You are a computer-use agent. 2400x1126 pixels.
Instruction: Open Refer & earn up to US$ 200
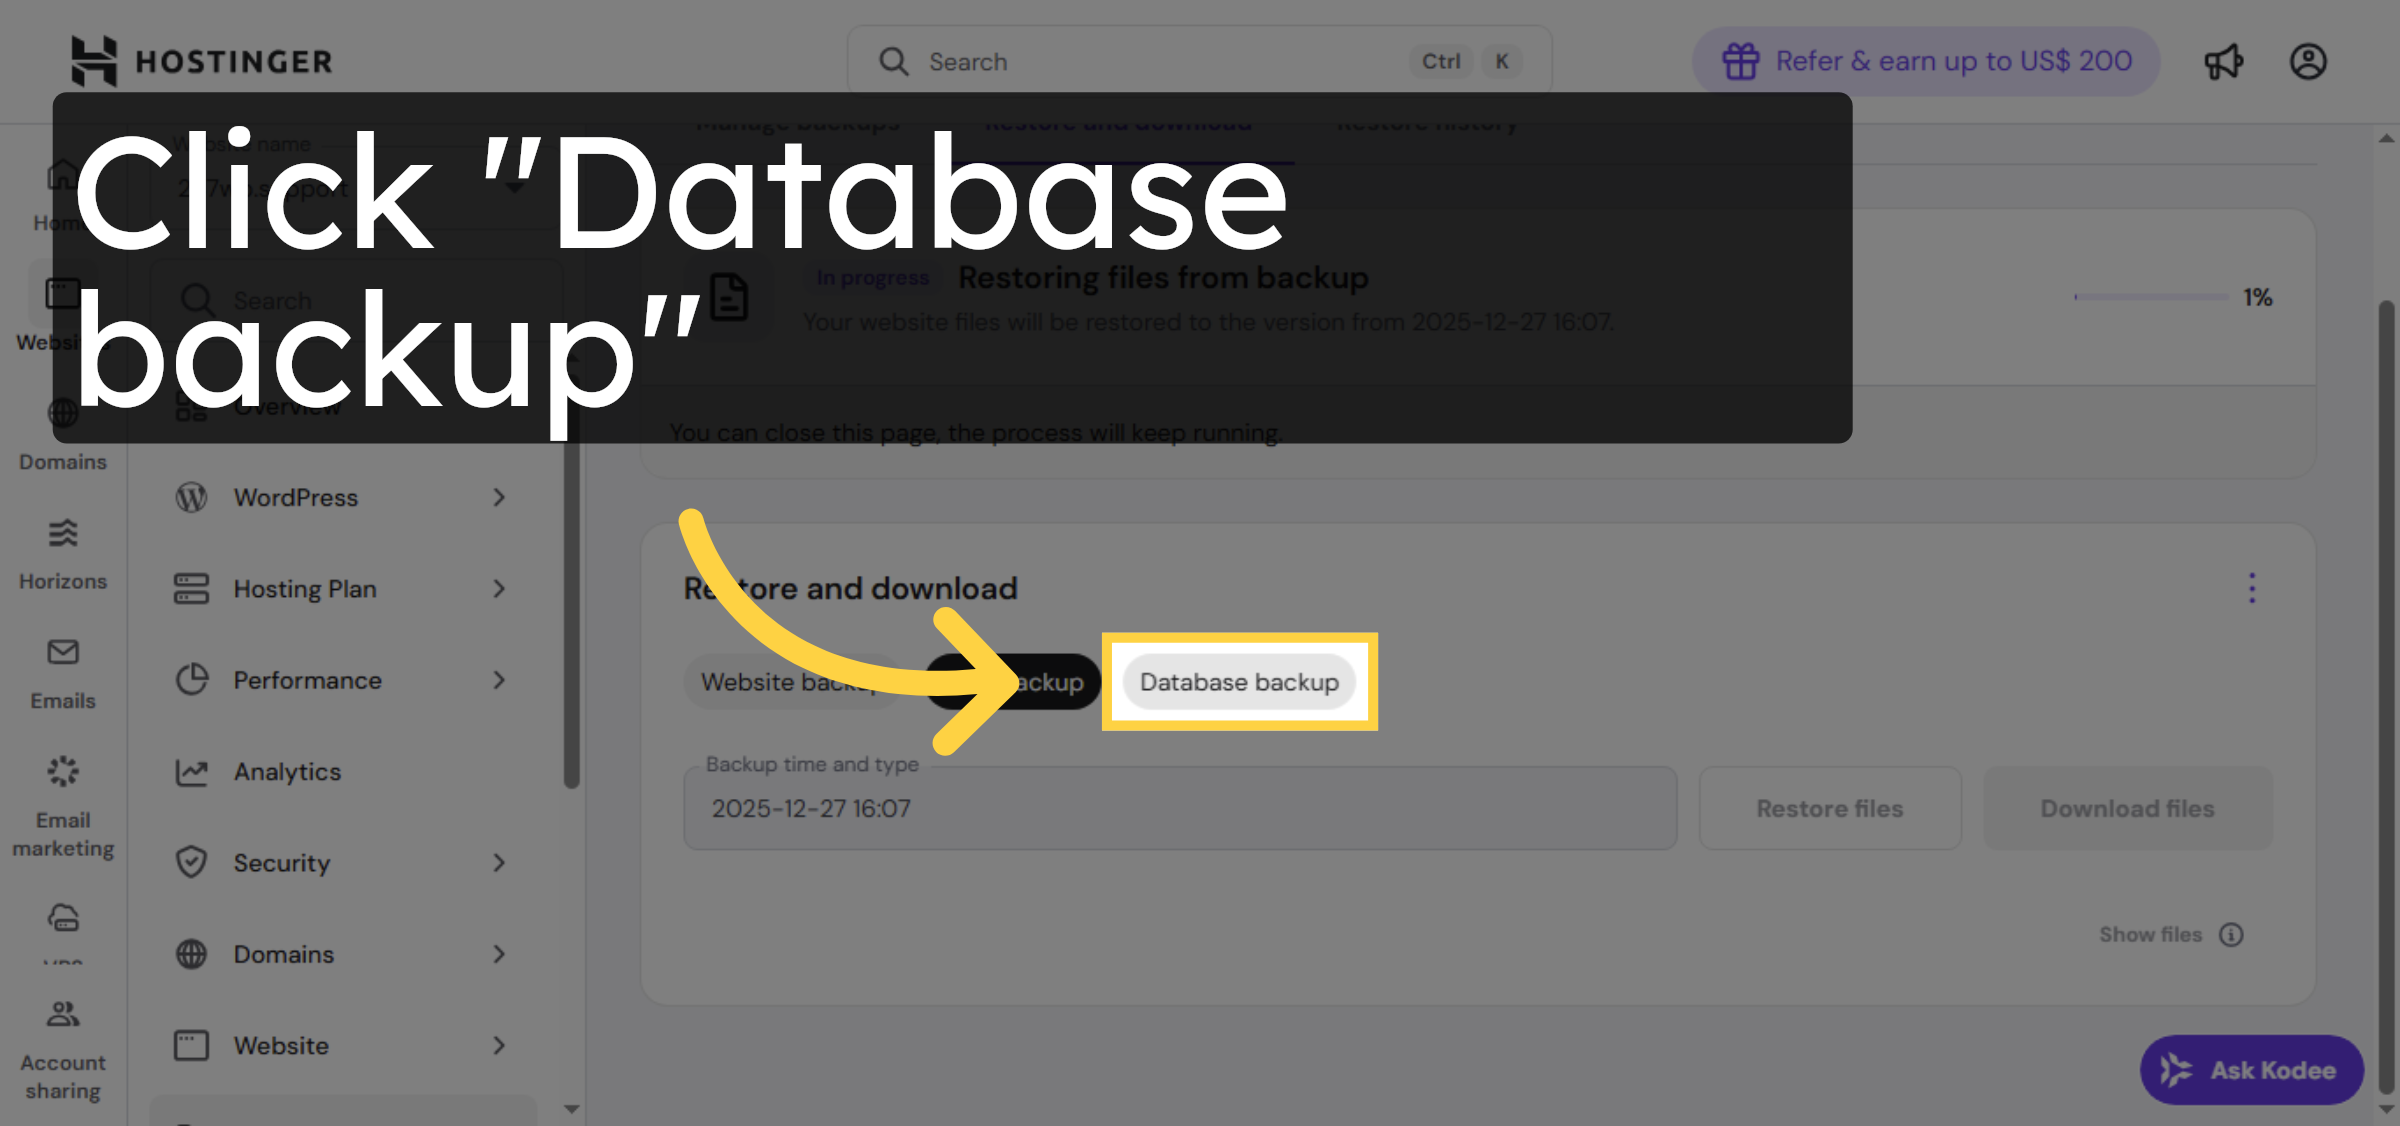click(x=1925, y=60)
